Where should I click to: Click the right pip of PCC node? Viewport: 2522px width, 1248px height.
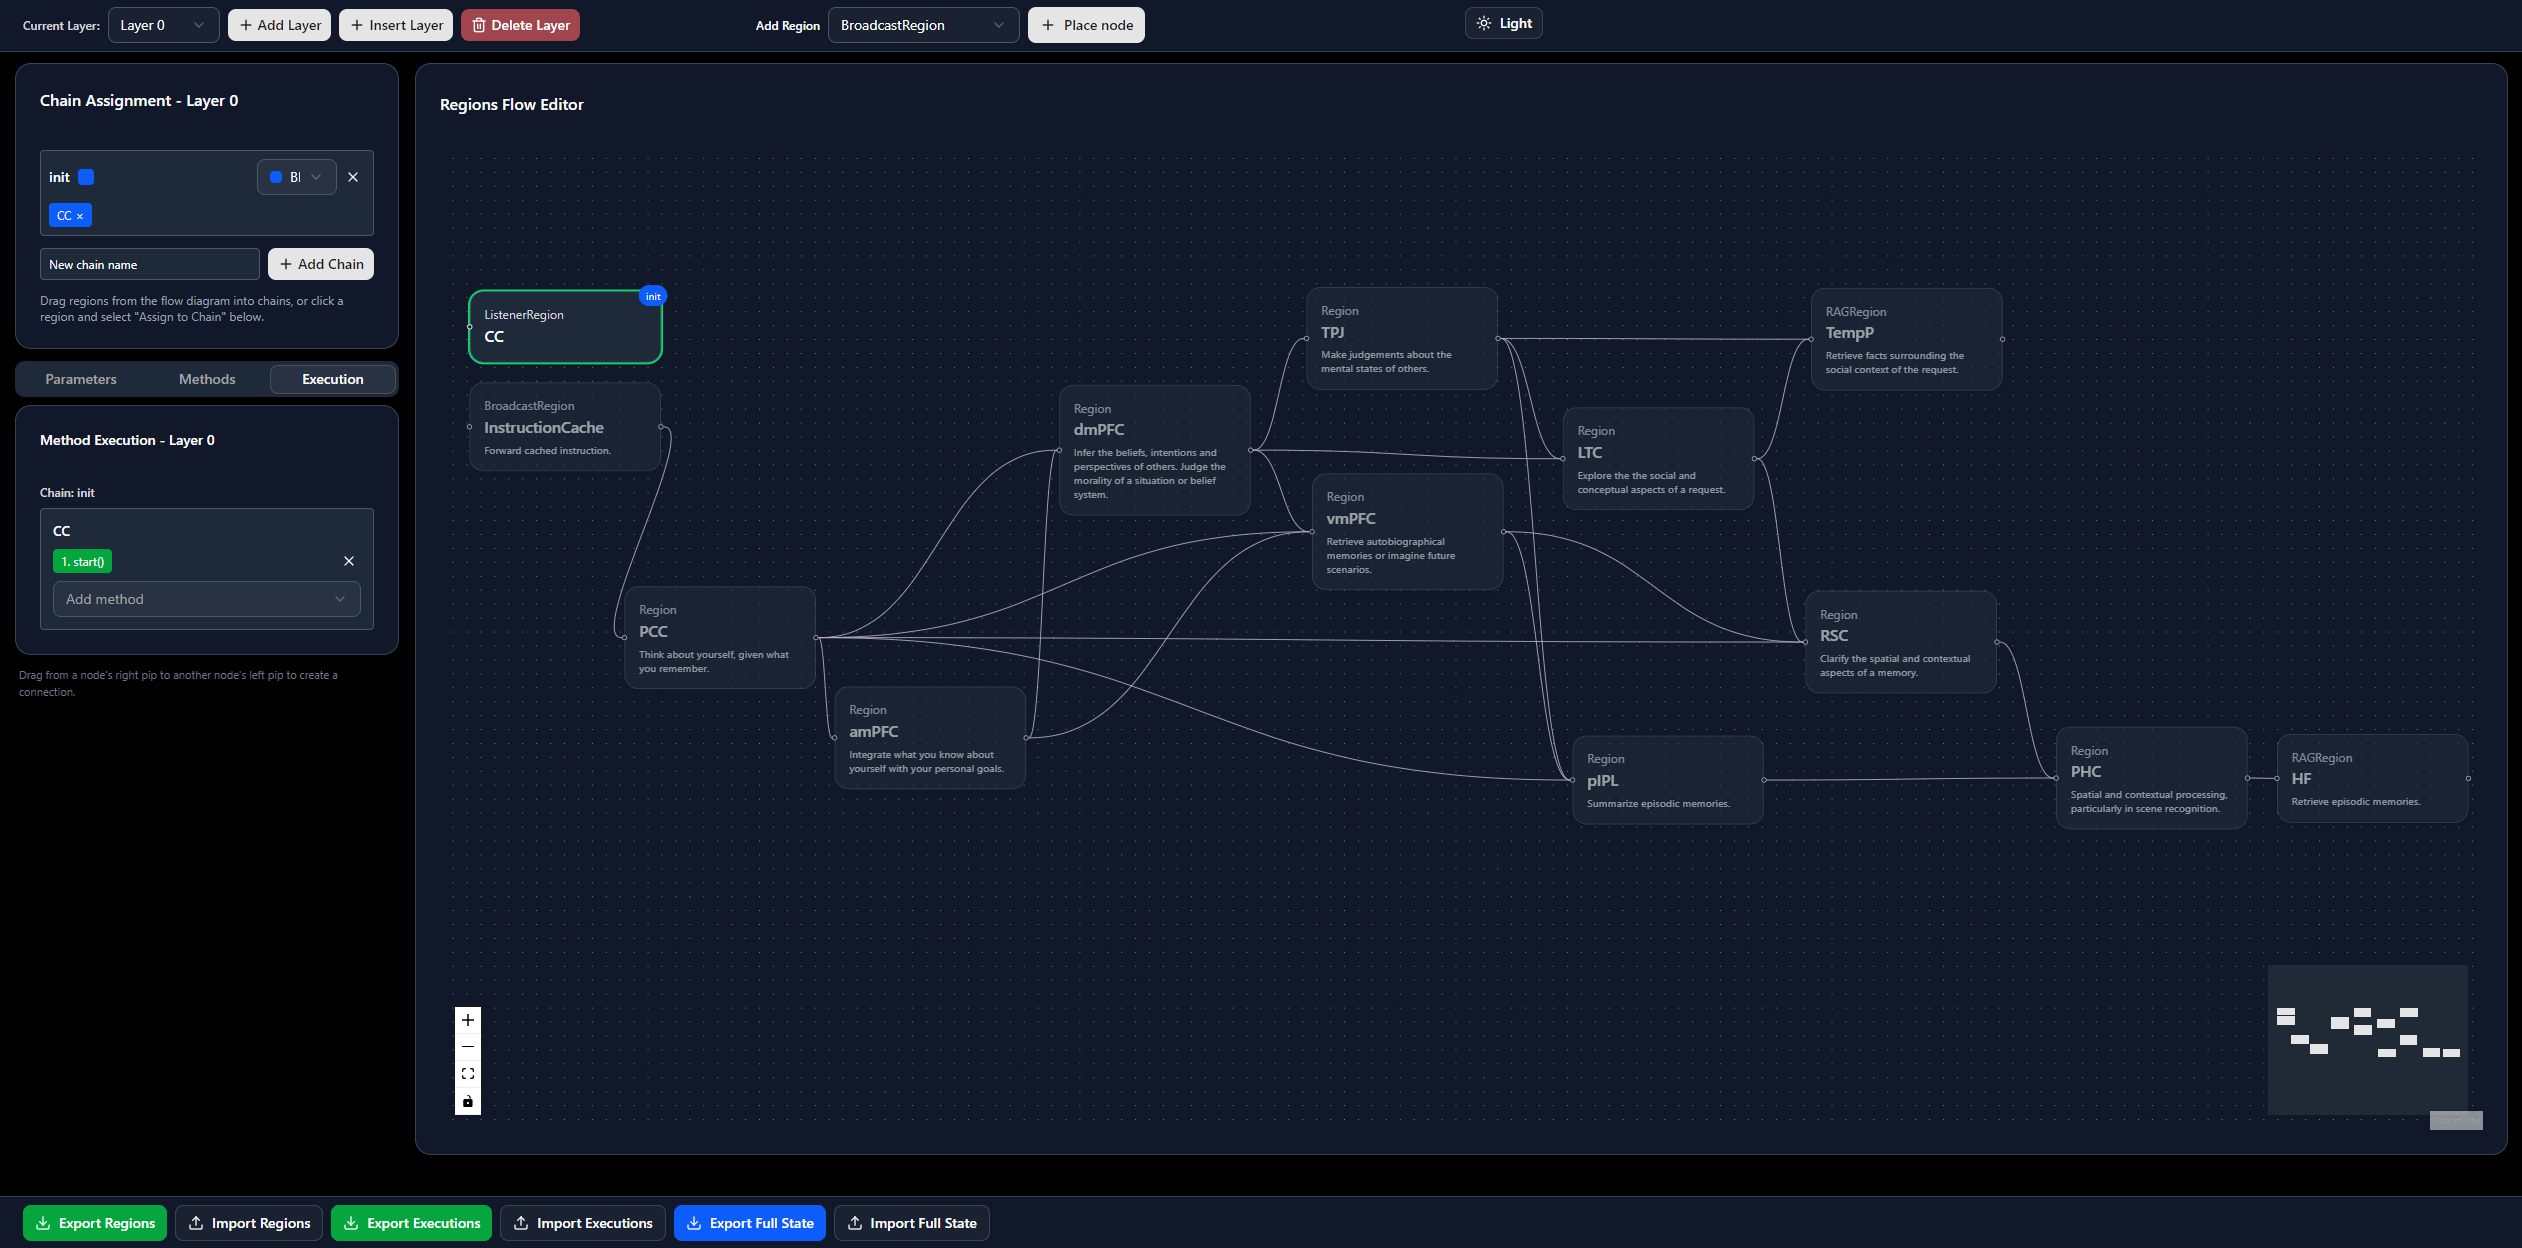click(816, 638)
